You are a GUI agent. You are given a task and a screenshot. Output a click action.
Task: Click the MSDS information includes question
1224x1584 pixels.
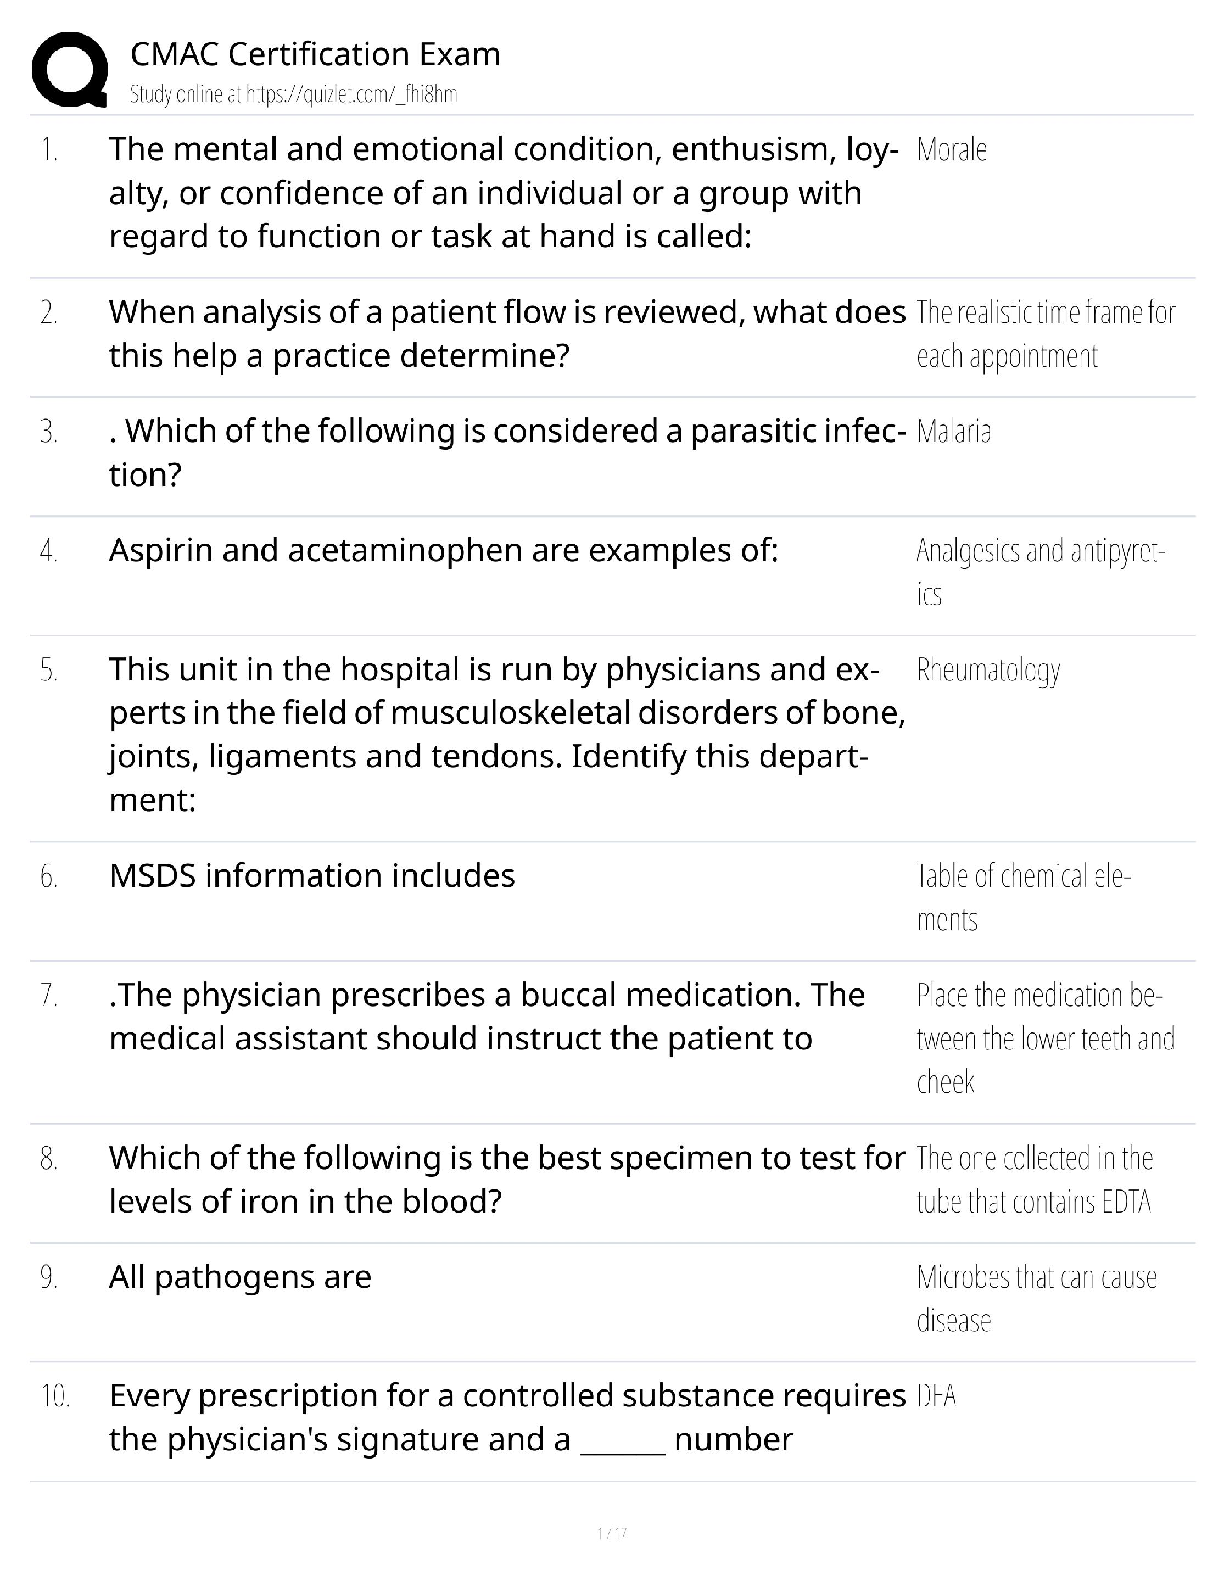click(312, 876)
